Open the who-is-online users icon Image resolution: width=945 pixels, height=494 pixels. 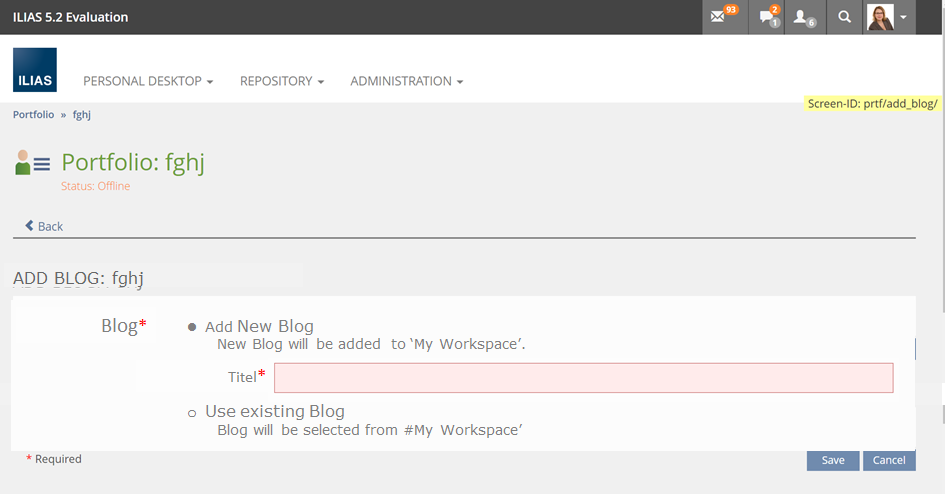coord(803,17)
